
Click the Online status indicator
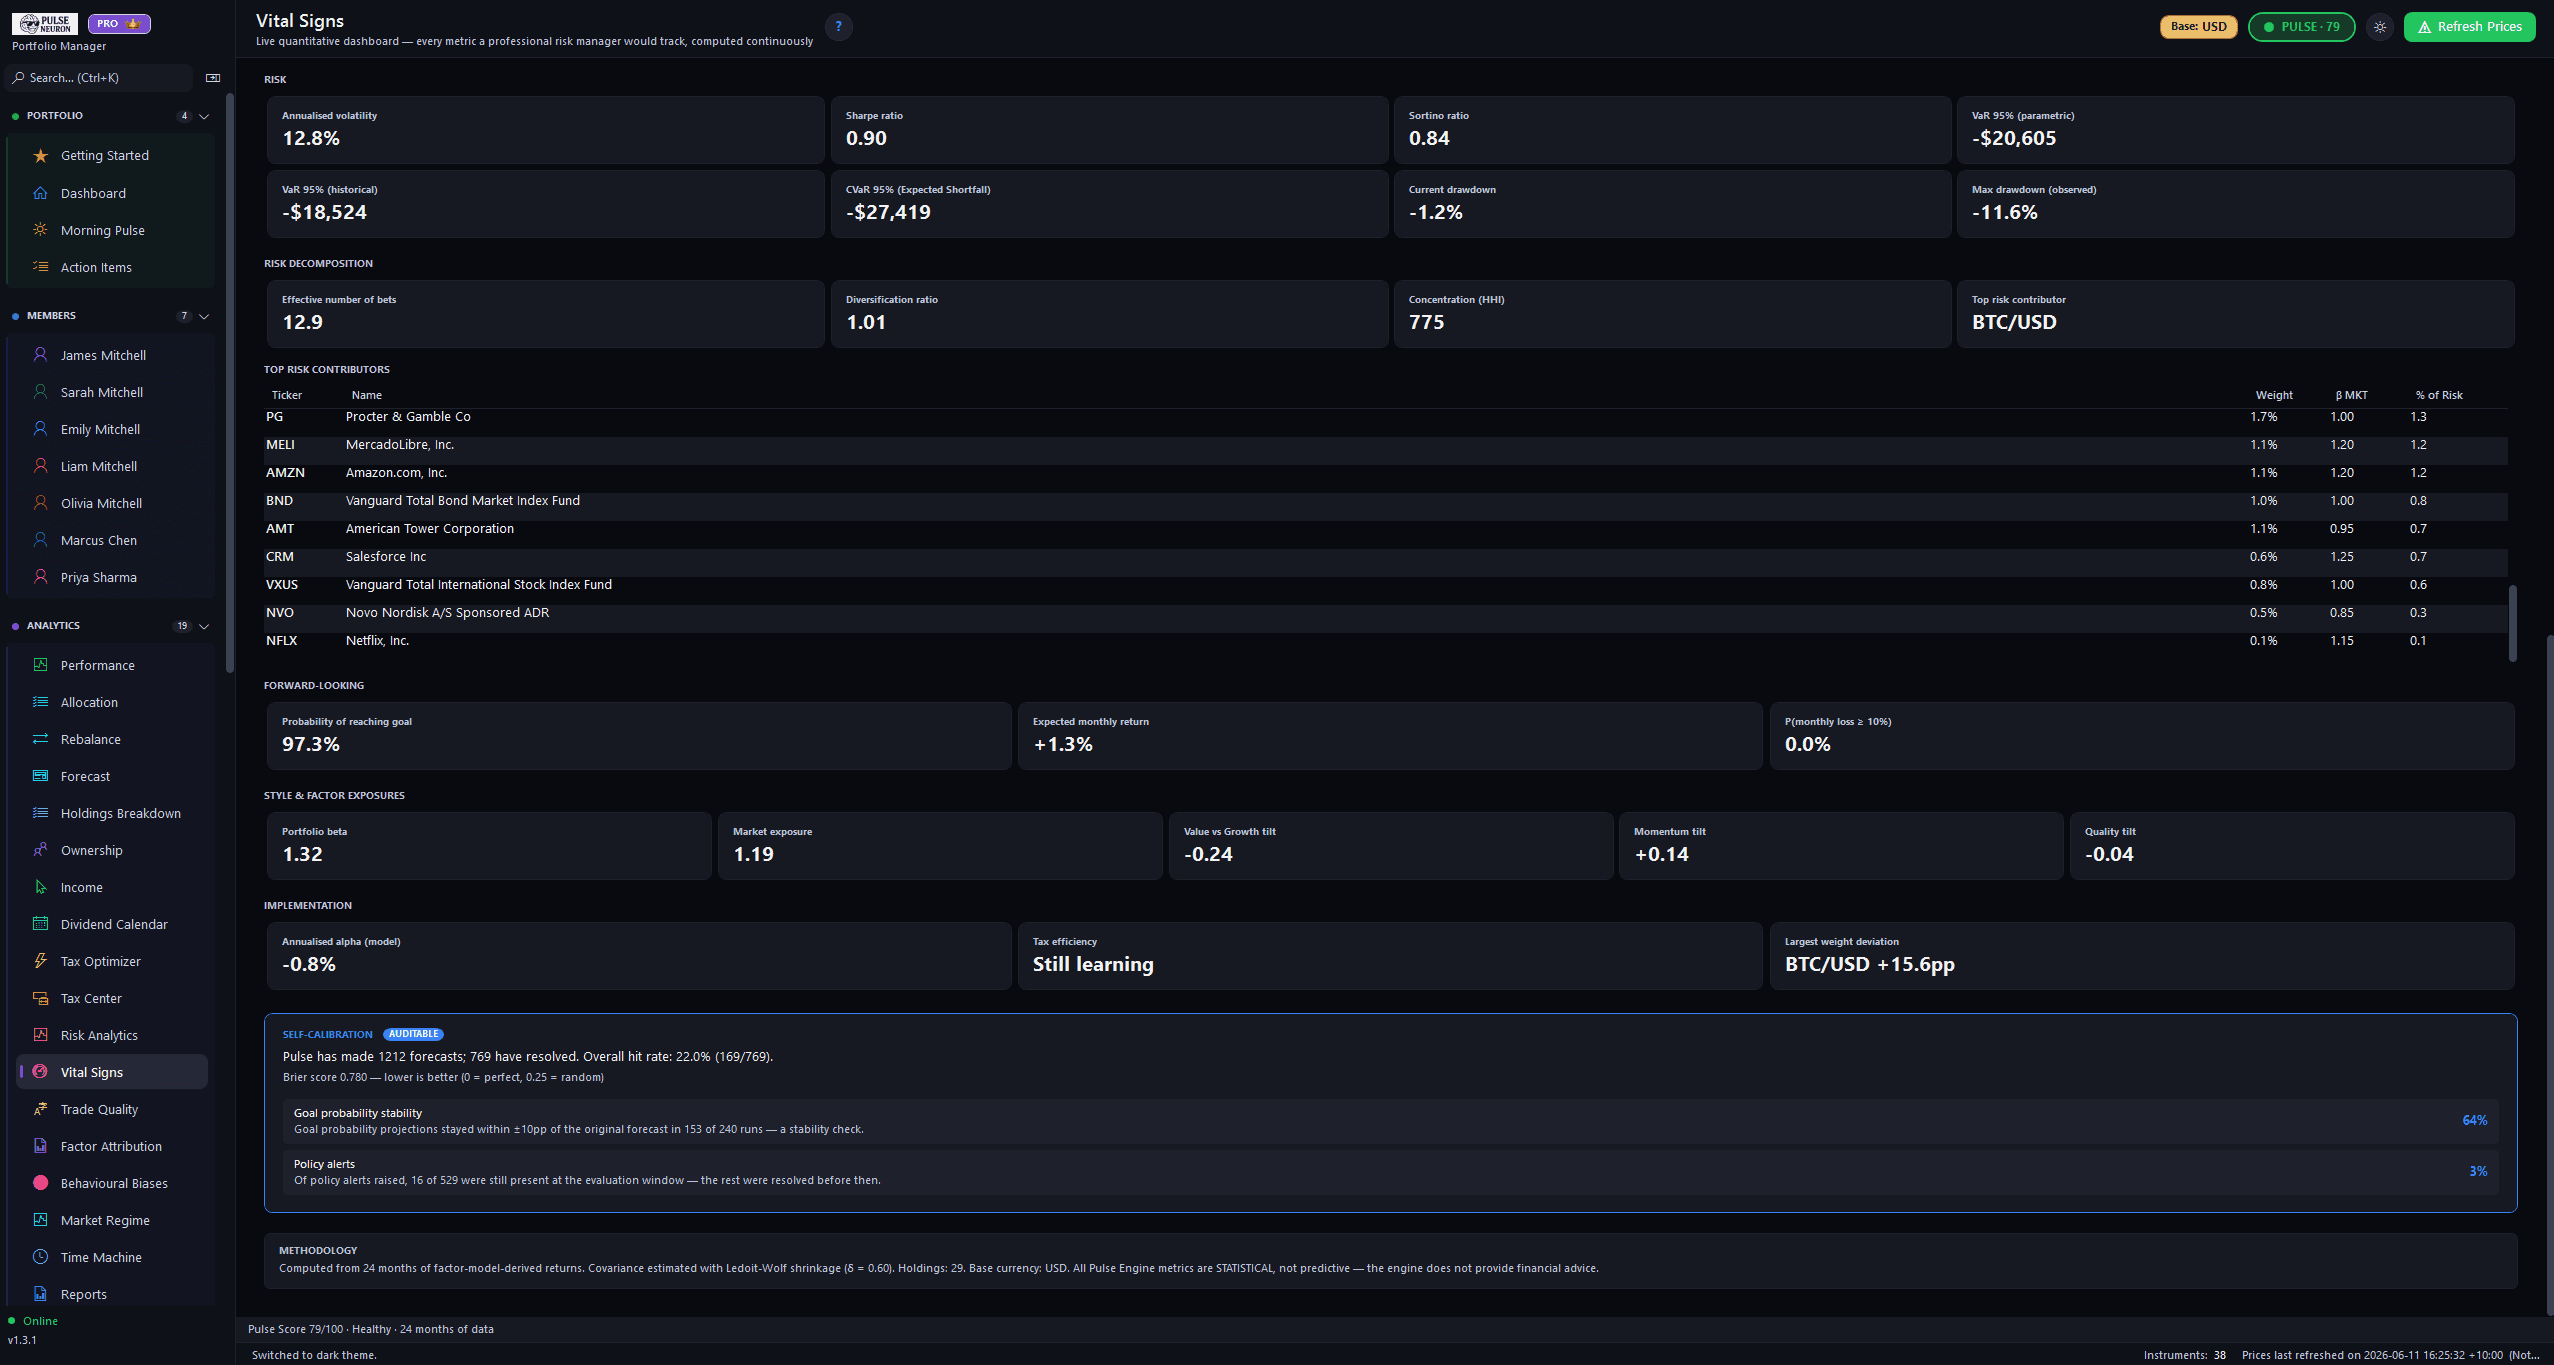[34, 1321]
